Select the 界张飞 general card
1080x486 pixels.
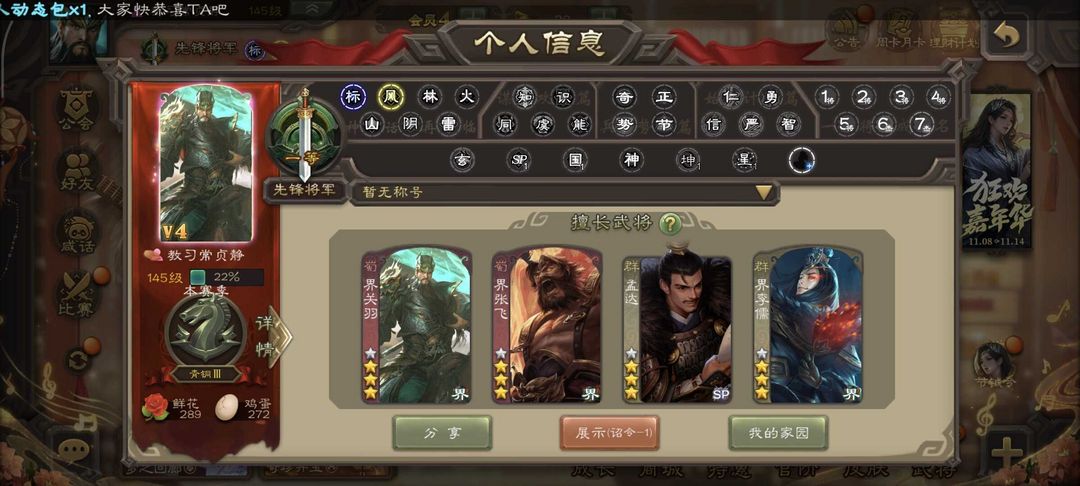click(547, 325)
